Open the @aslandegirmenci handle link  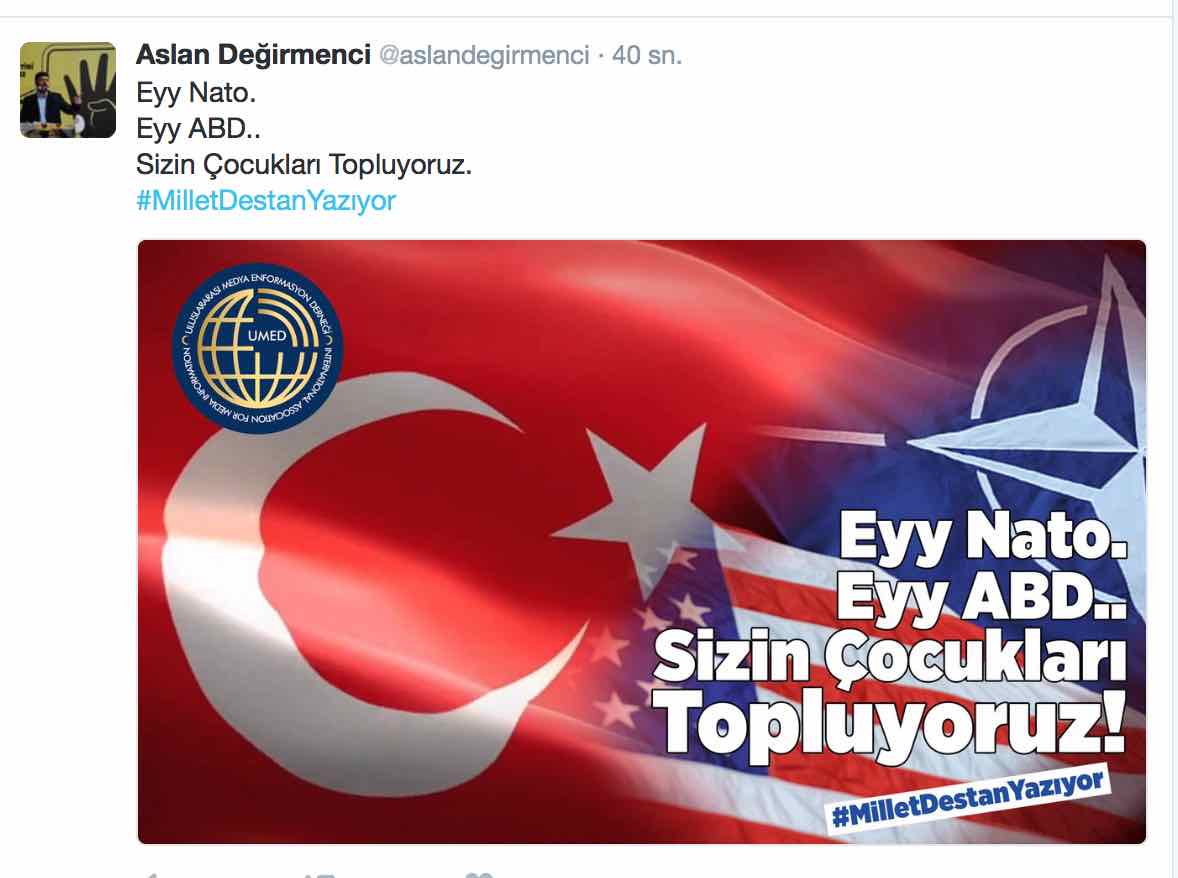484,56
